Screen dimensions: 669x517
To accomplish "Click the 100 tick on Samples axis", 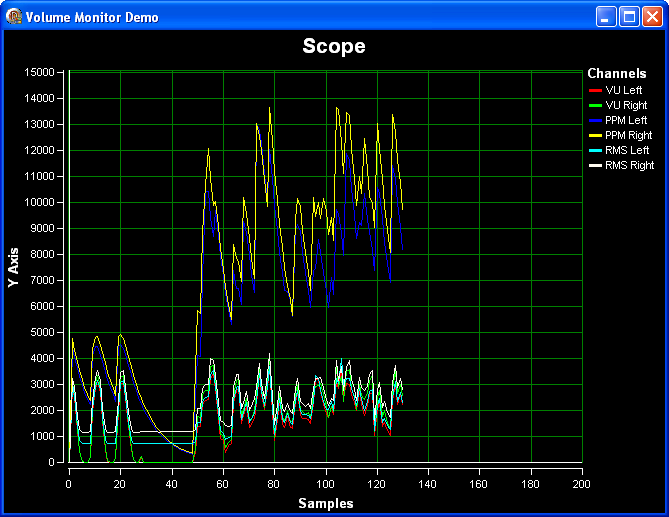I will click(325, 484).
